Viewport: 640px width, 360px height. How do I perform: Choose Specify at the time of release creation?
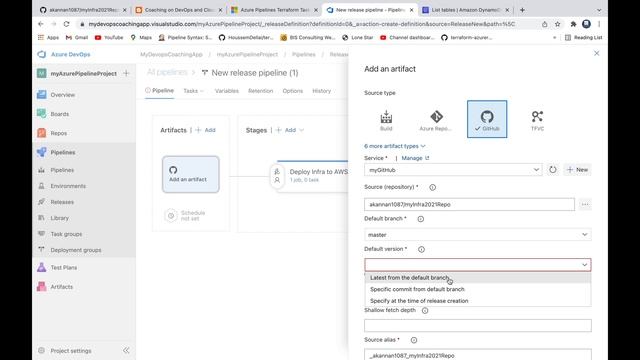tap(478, 301)
